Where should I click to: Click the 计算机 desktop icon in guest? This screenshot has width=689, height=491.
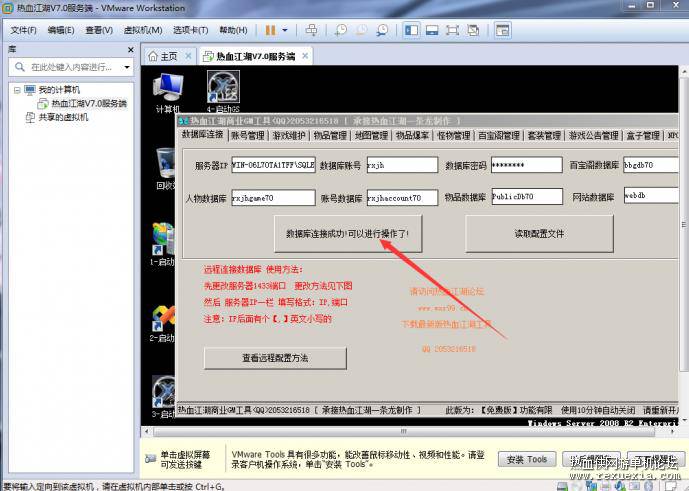point(168,93)
